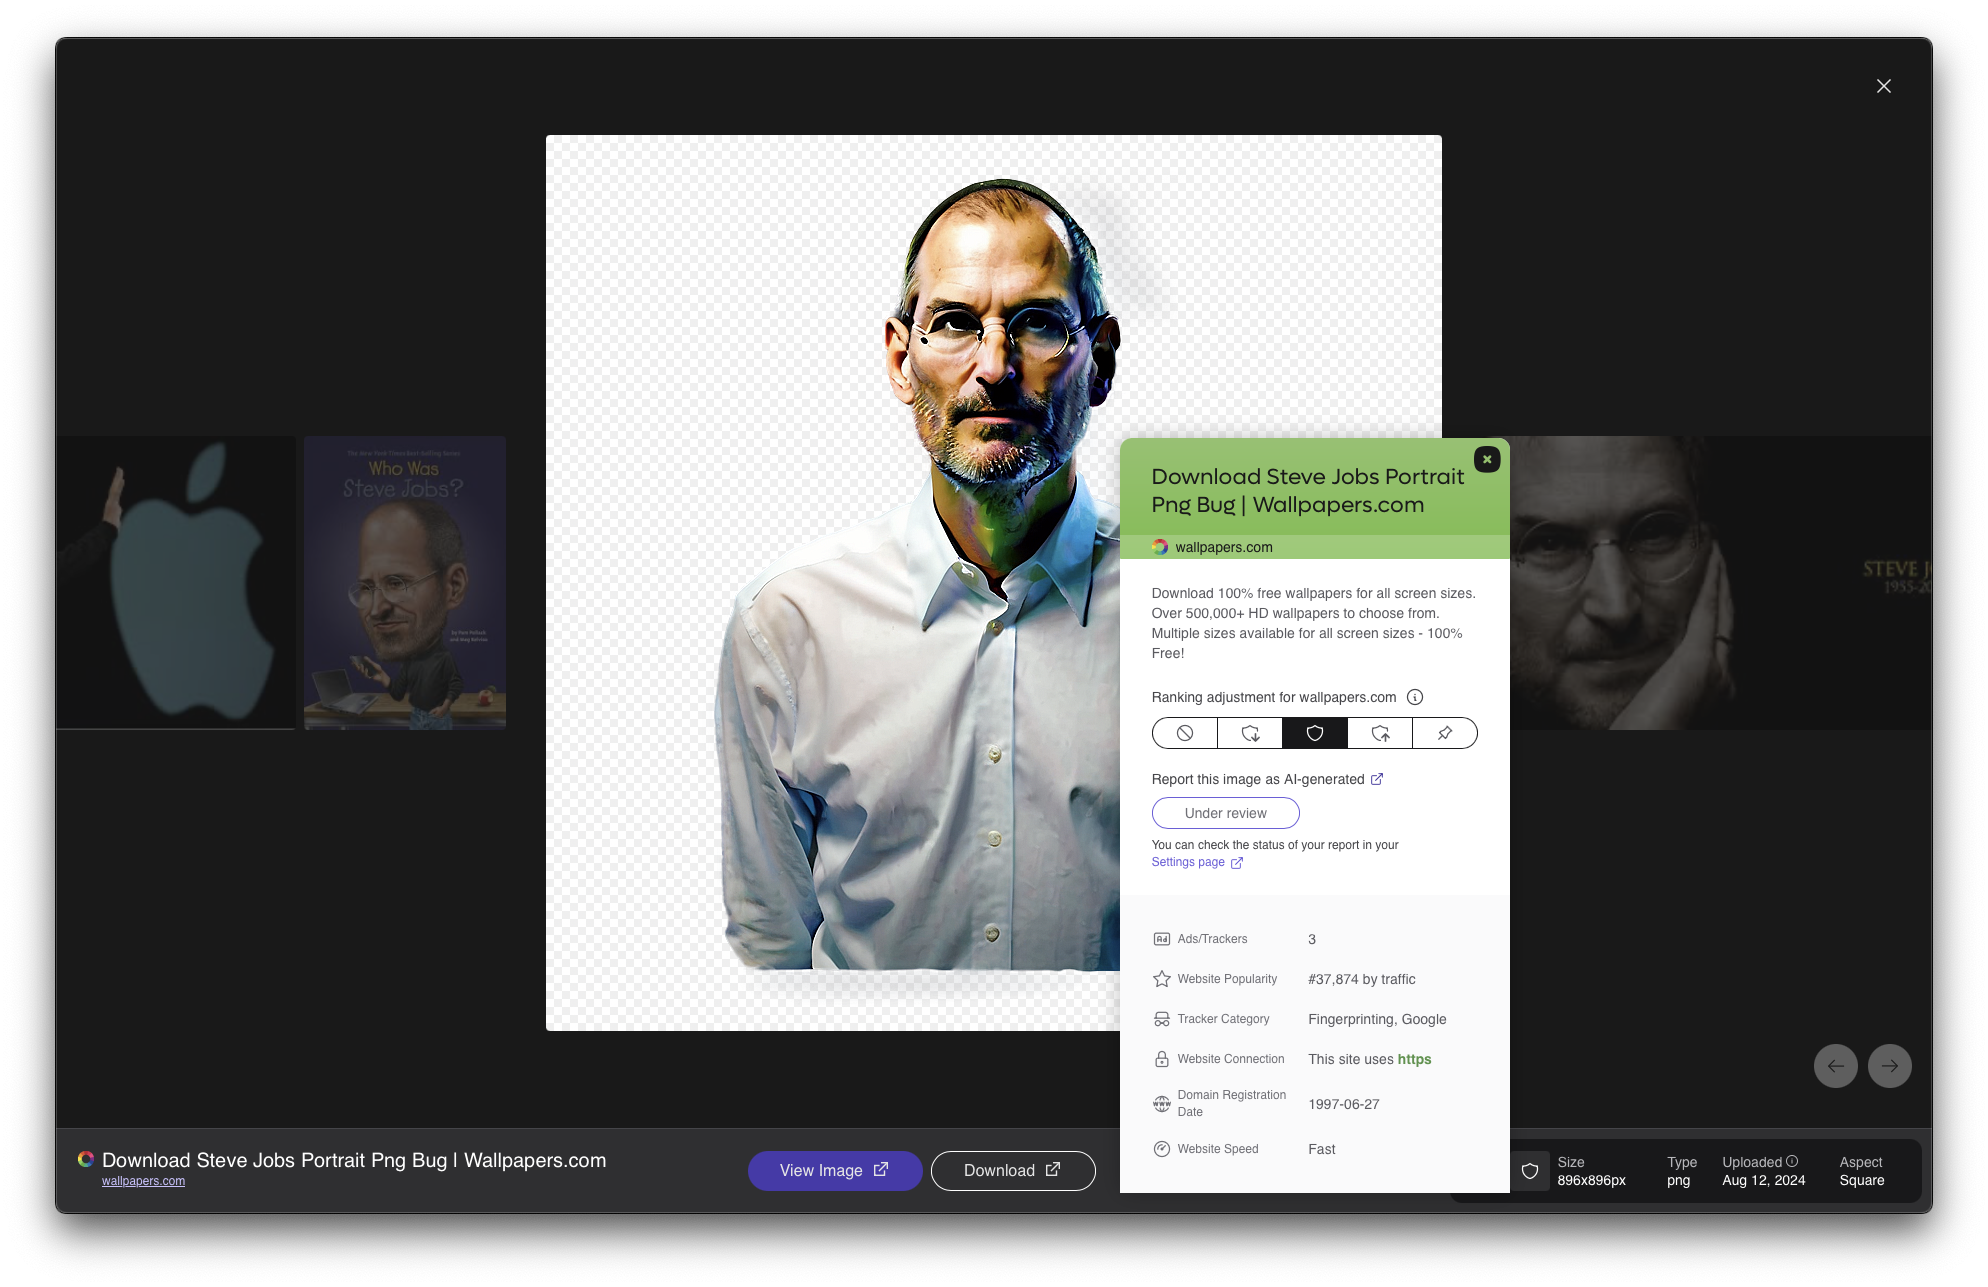Go to the next image arrow
Screen dimensions: 1988x1287
pos(1889,1066)
